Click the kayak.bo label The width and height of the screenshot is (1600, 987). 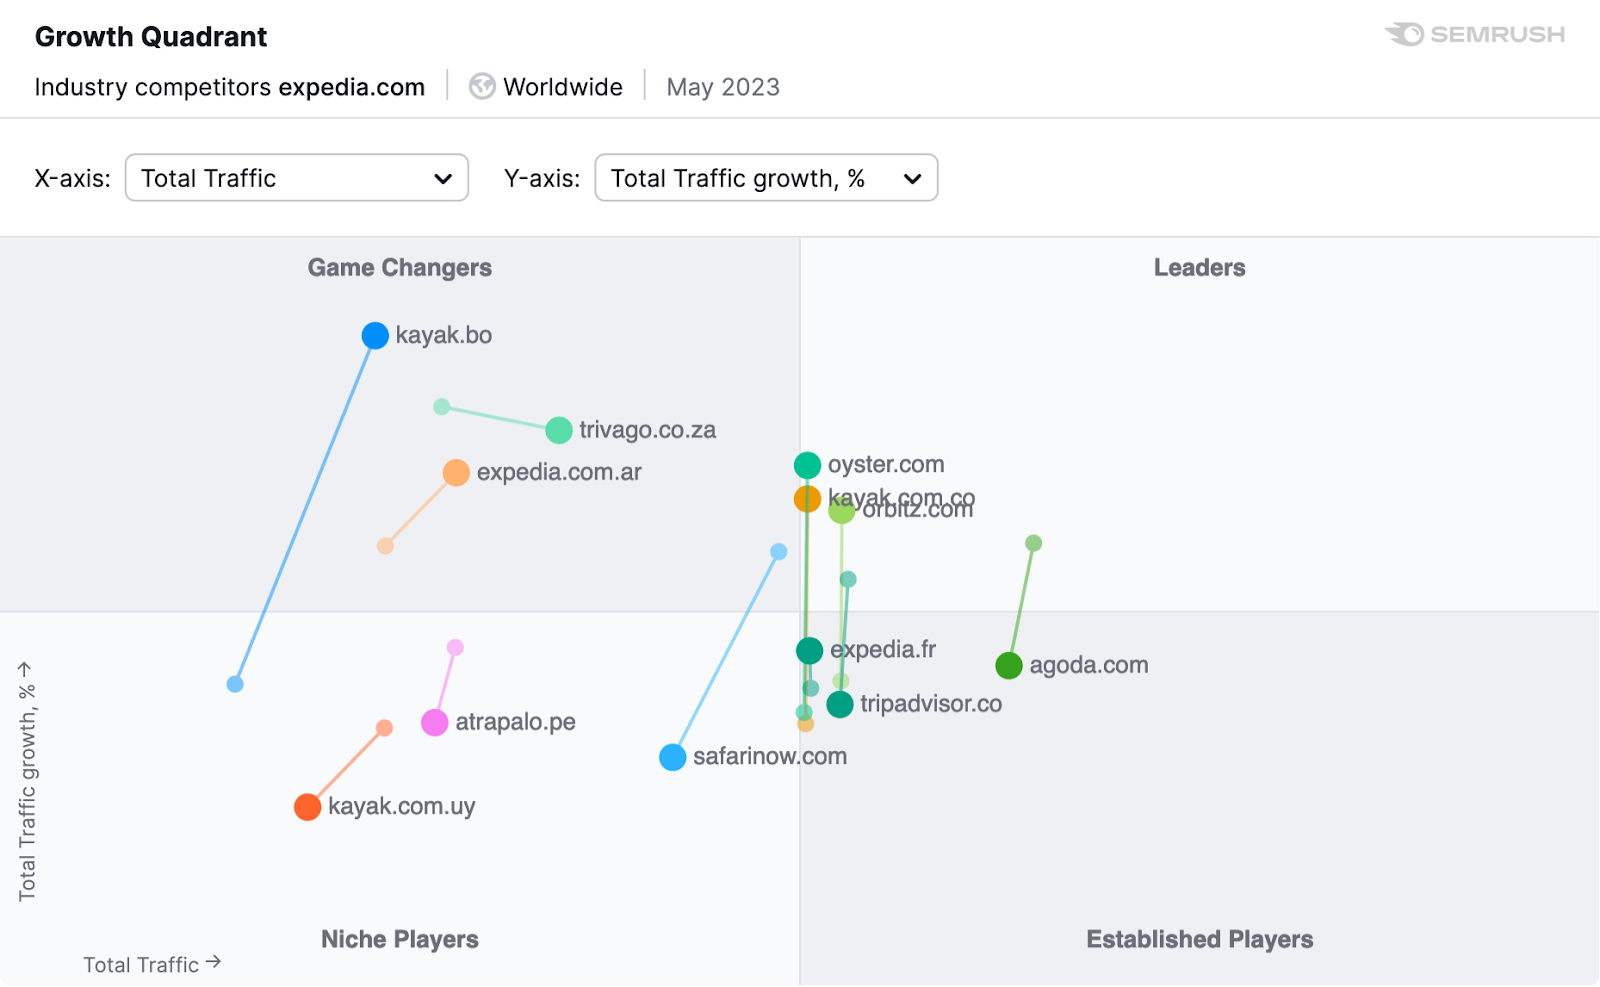coord(443,335)
